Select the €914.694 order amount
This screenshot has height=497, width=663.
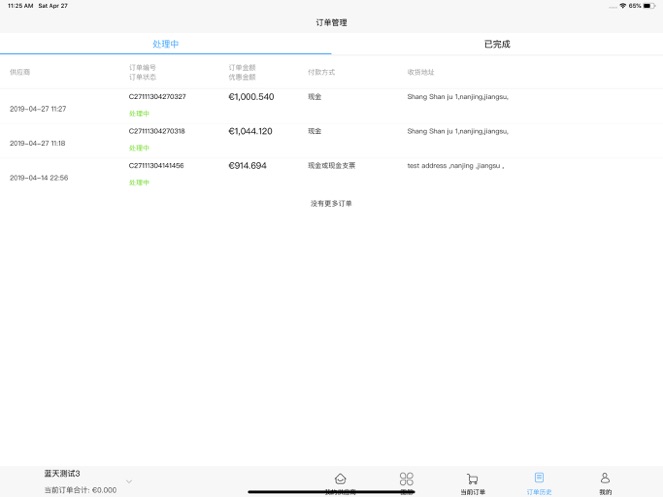pyautogui.click(x=247, y=165)
